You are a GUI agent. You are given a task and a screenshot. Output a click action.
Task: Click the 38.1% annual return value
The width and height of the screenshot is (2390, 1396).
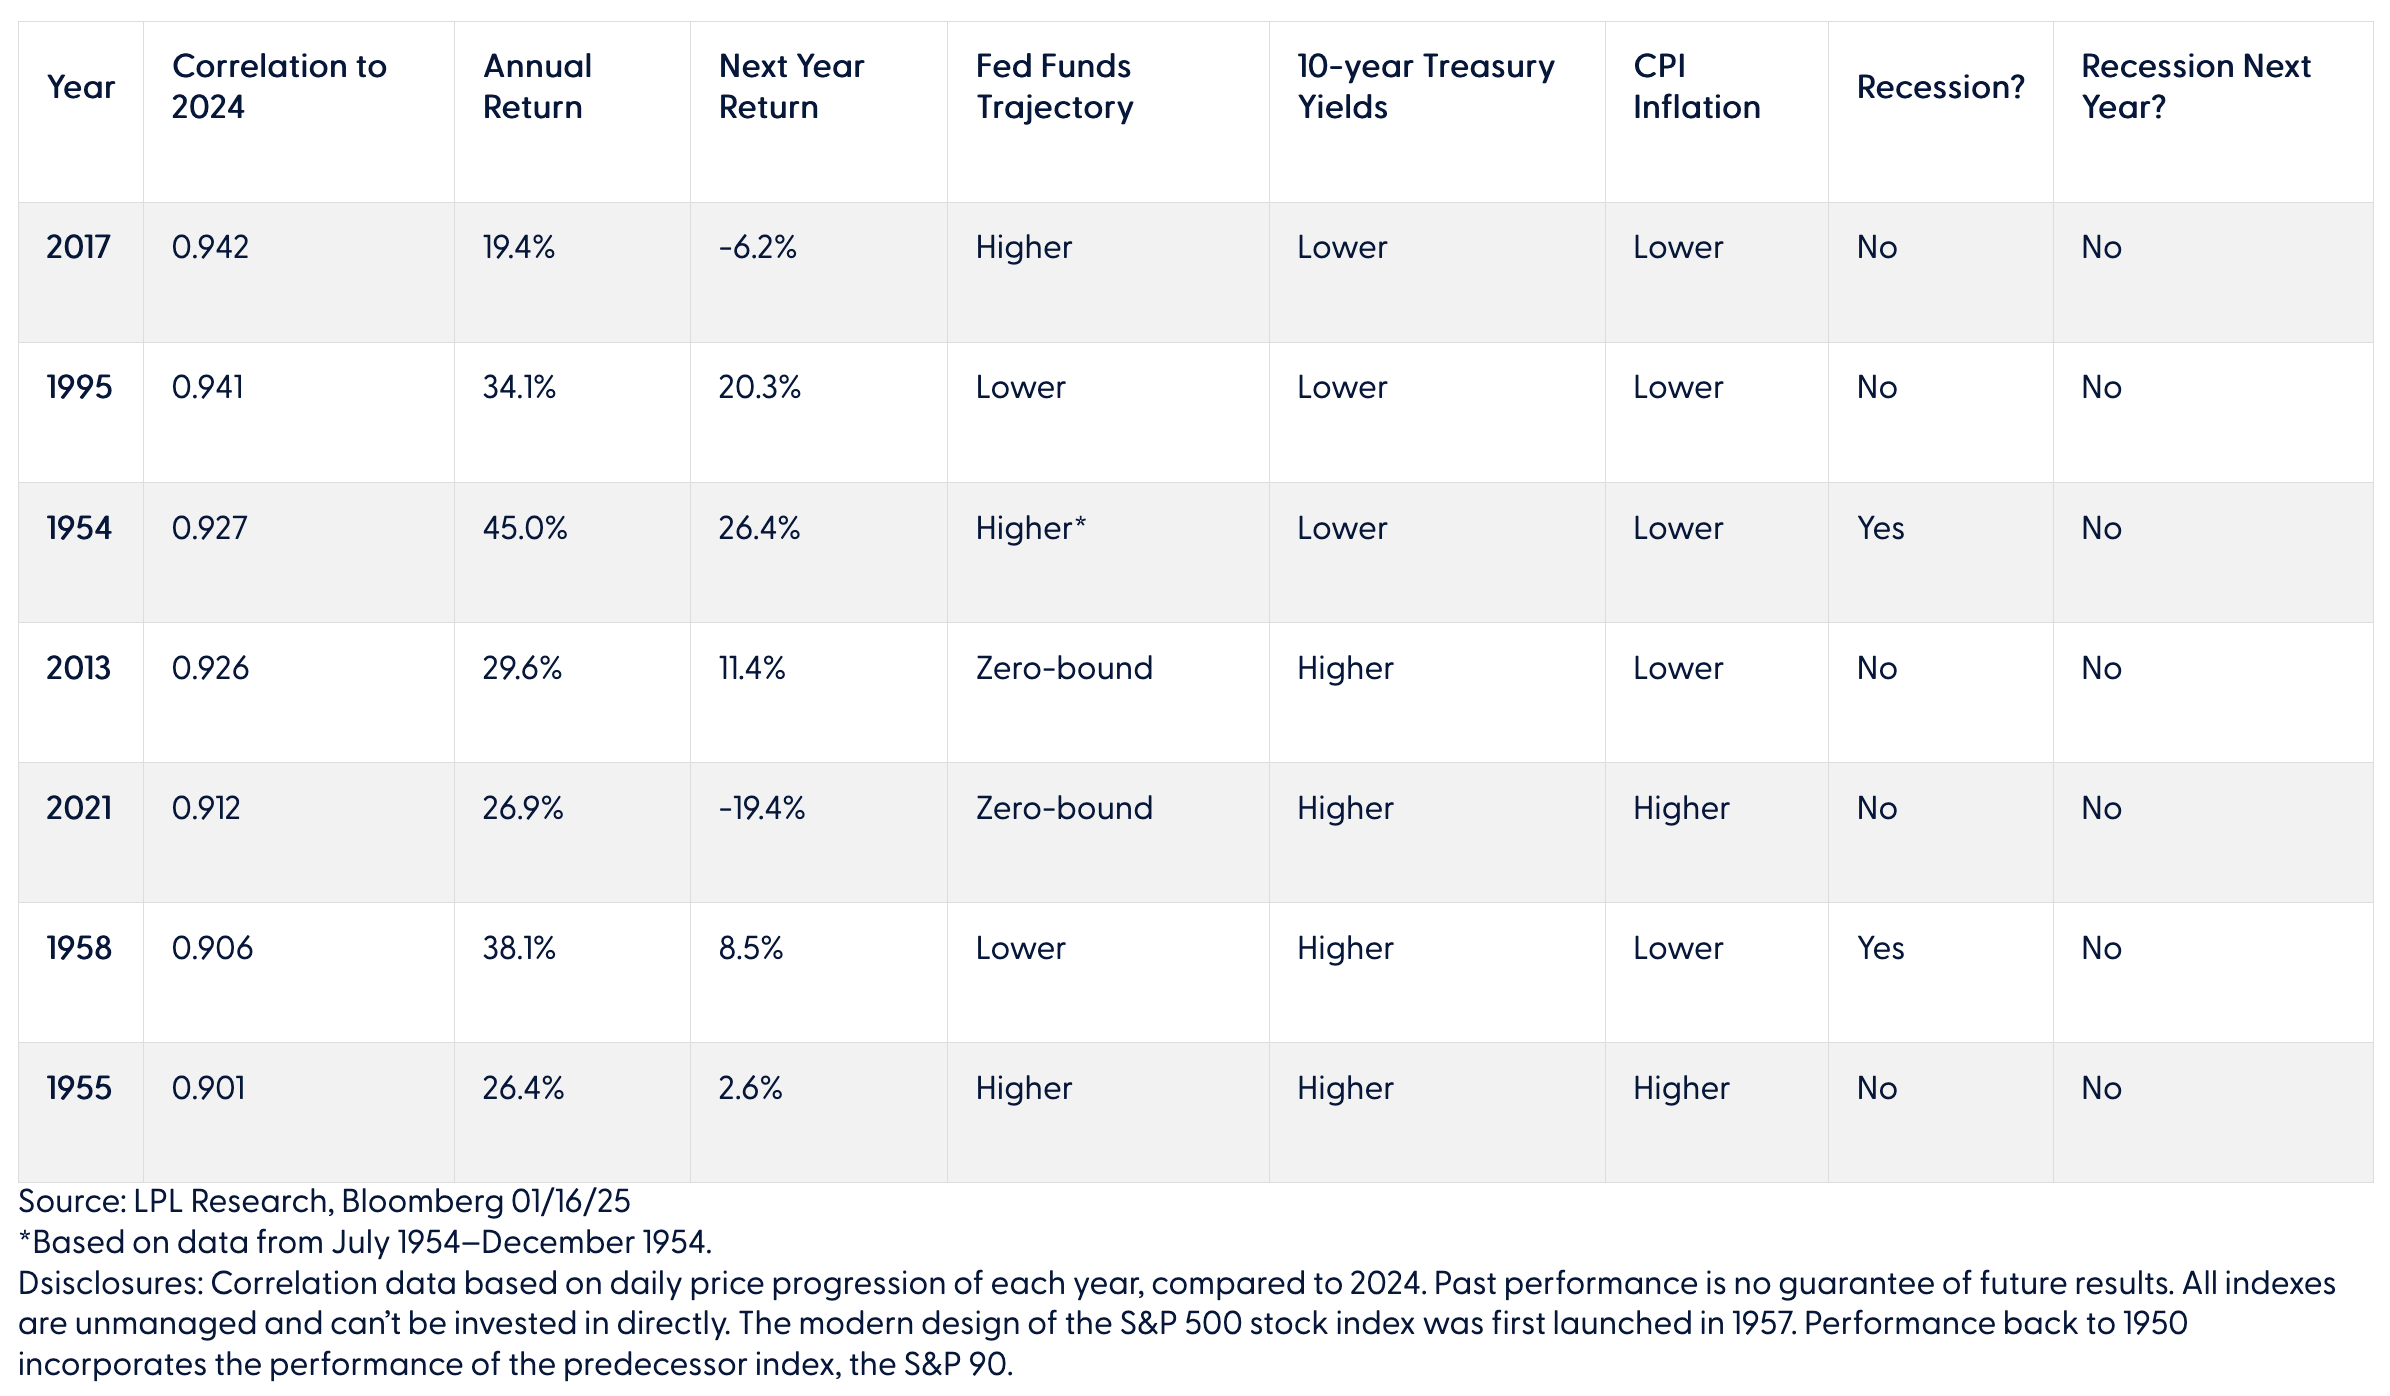[x=519, y=948]
